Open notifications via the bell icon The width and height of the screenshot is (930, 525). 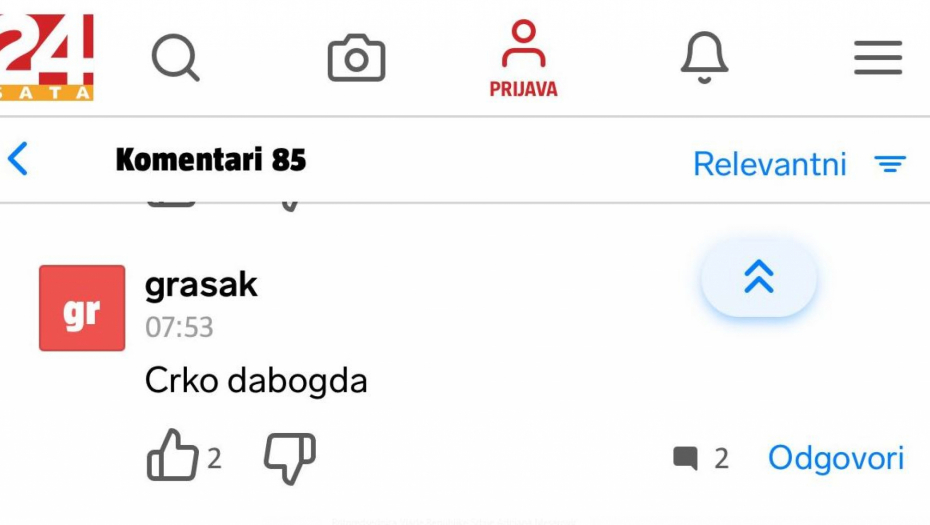(x=704, y=58)
